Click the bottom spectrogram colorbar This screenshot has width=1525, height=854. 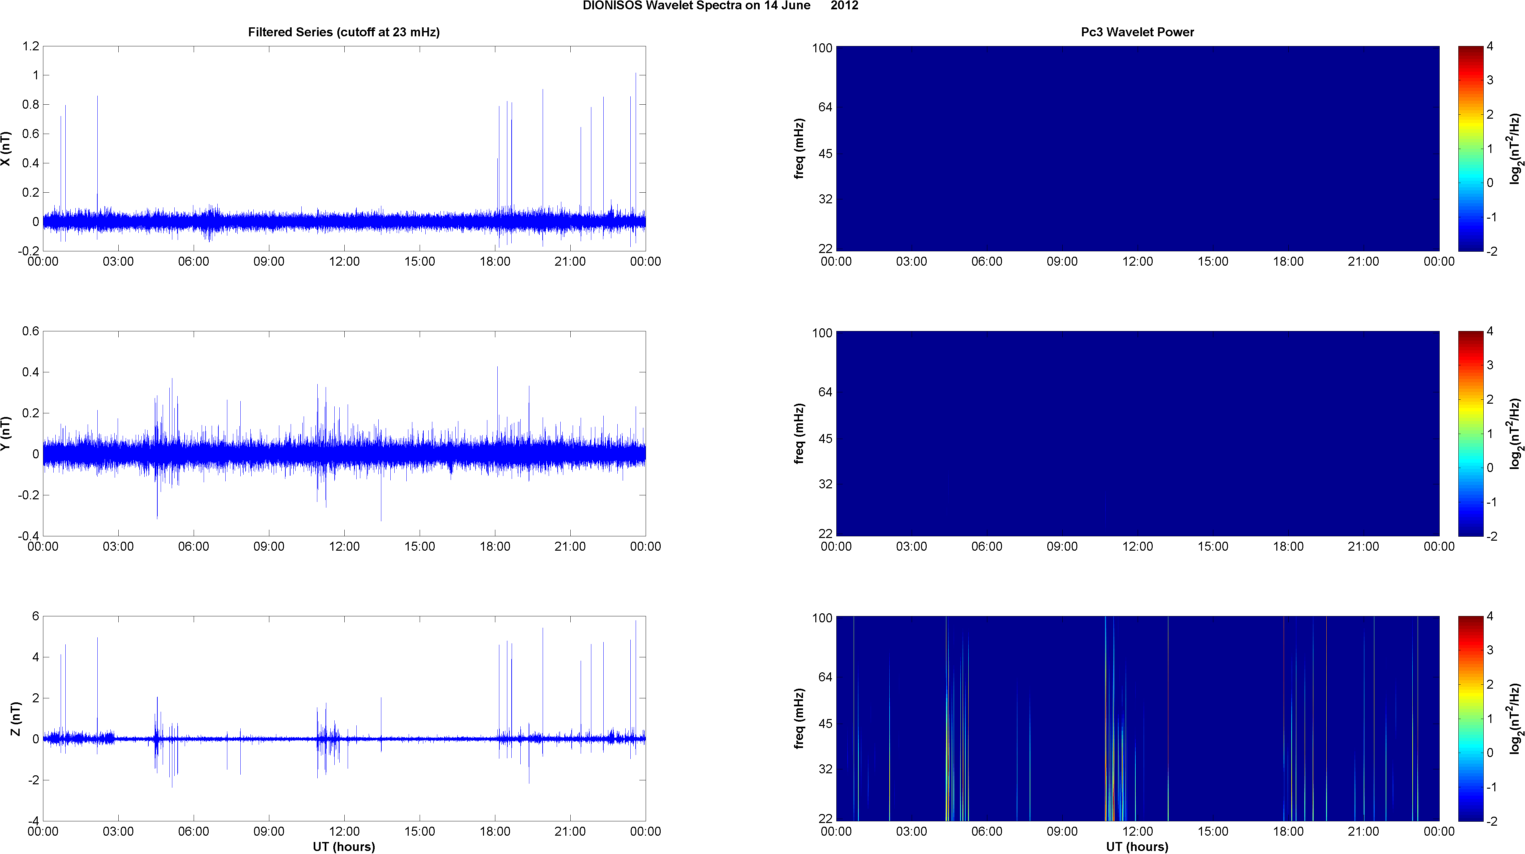point(1470,718)
